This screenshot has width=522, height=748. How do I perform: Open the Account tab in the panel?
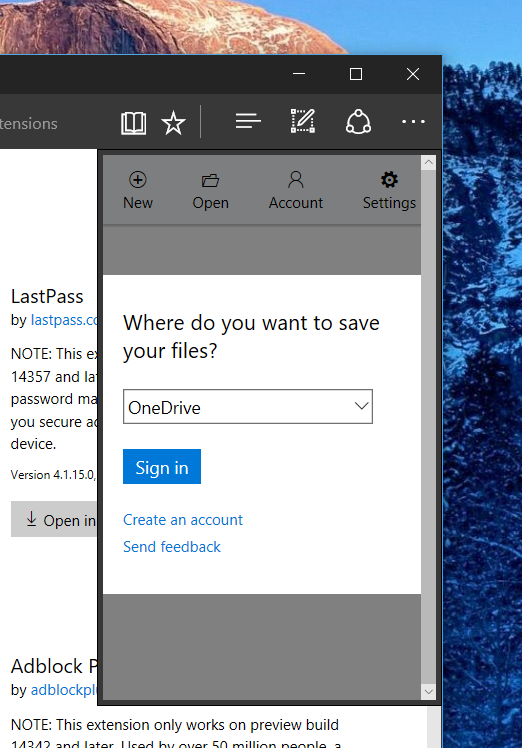(296, 191)
